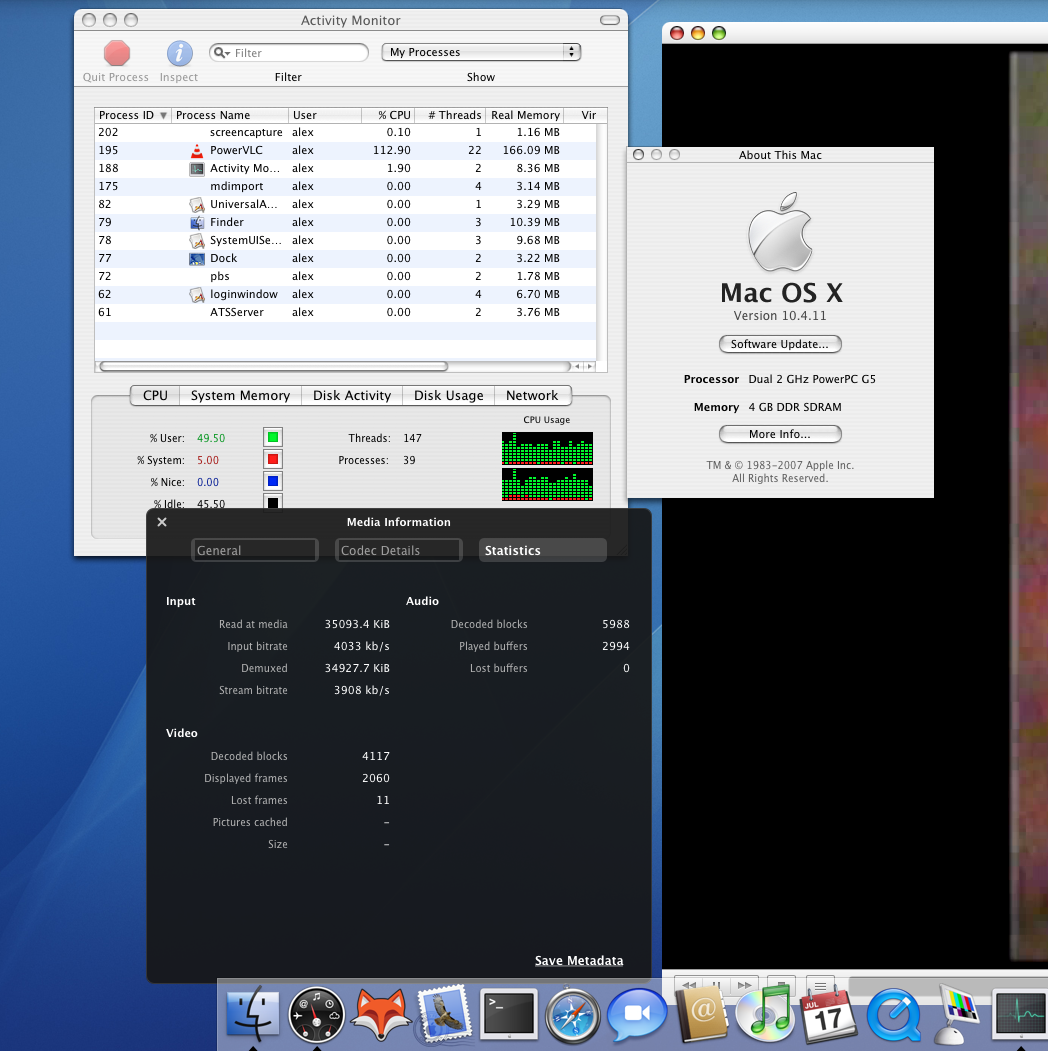Select the screencapture process row
This screenshot has width=1048, height=1051.
point(345,133)
